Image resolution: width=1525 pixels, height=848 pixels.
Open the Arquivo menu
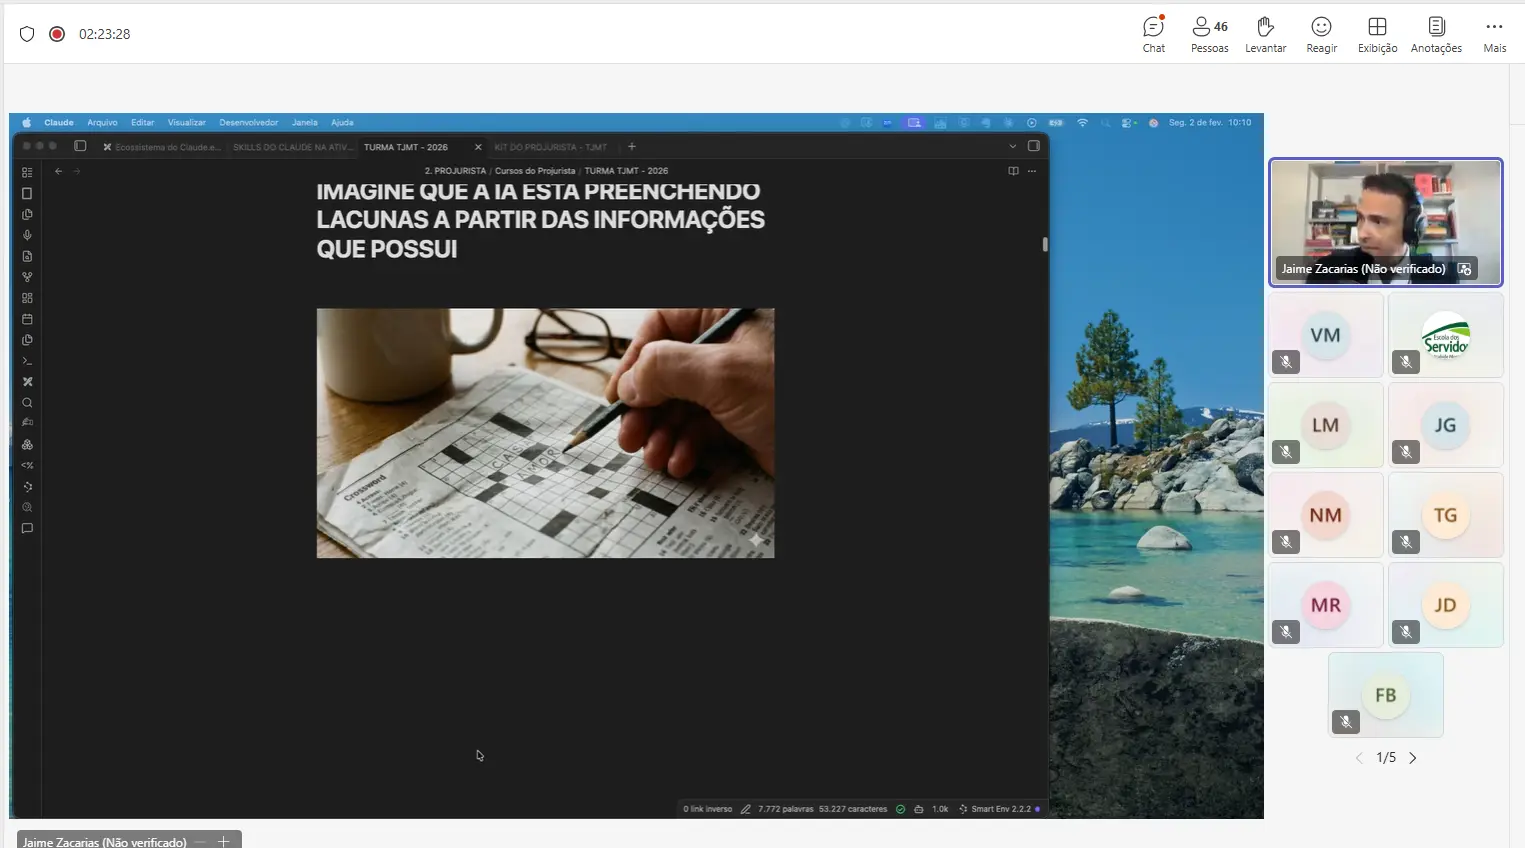[x=102, y=122]
